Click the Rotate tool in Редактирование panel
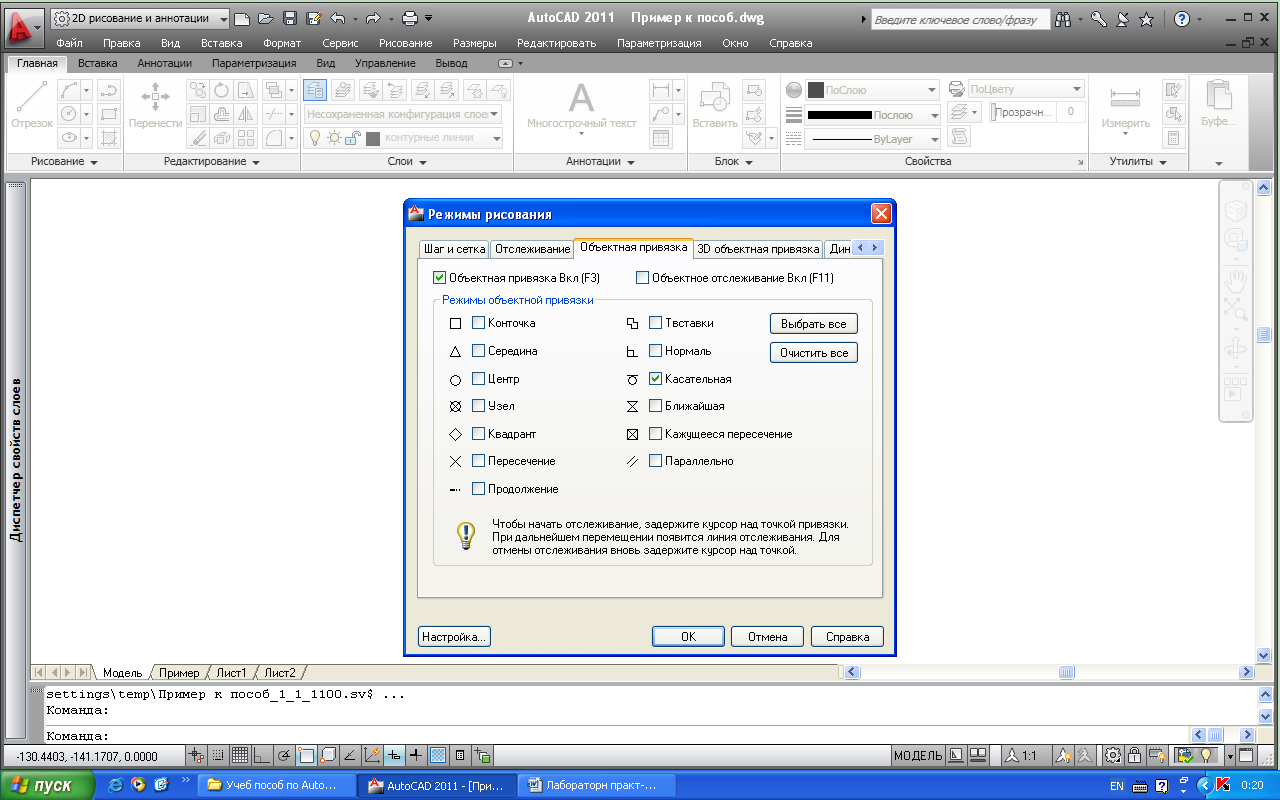The height and width of the screenshot is (800, 1280). pyautogui.click(x=222, y=90)
